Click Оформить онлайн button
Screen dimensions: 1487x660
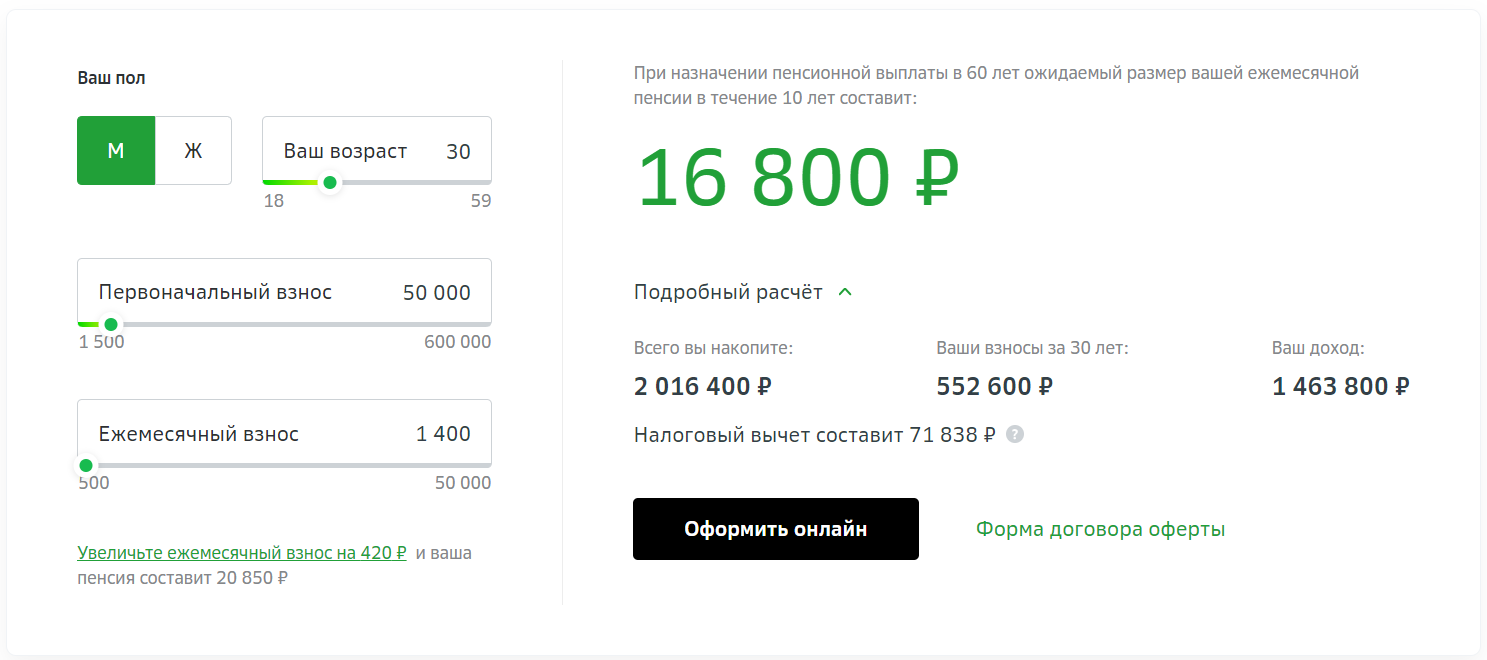pyautogui.click(x=775, y=528)
